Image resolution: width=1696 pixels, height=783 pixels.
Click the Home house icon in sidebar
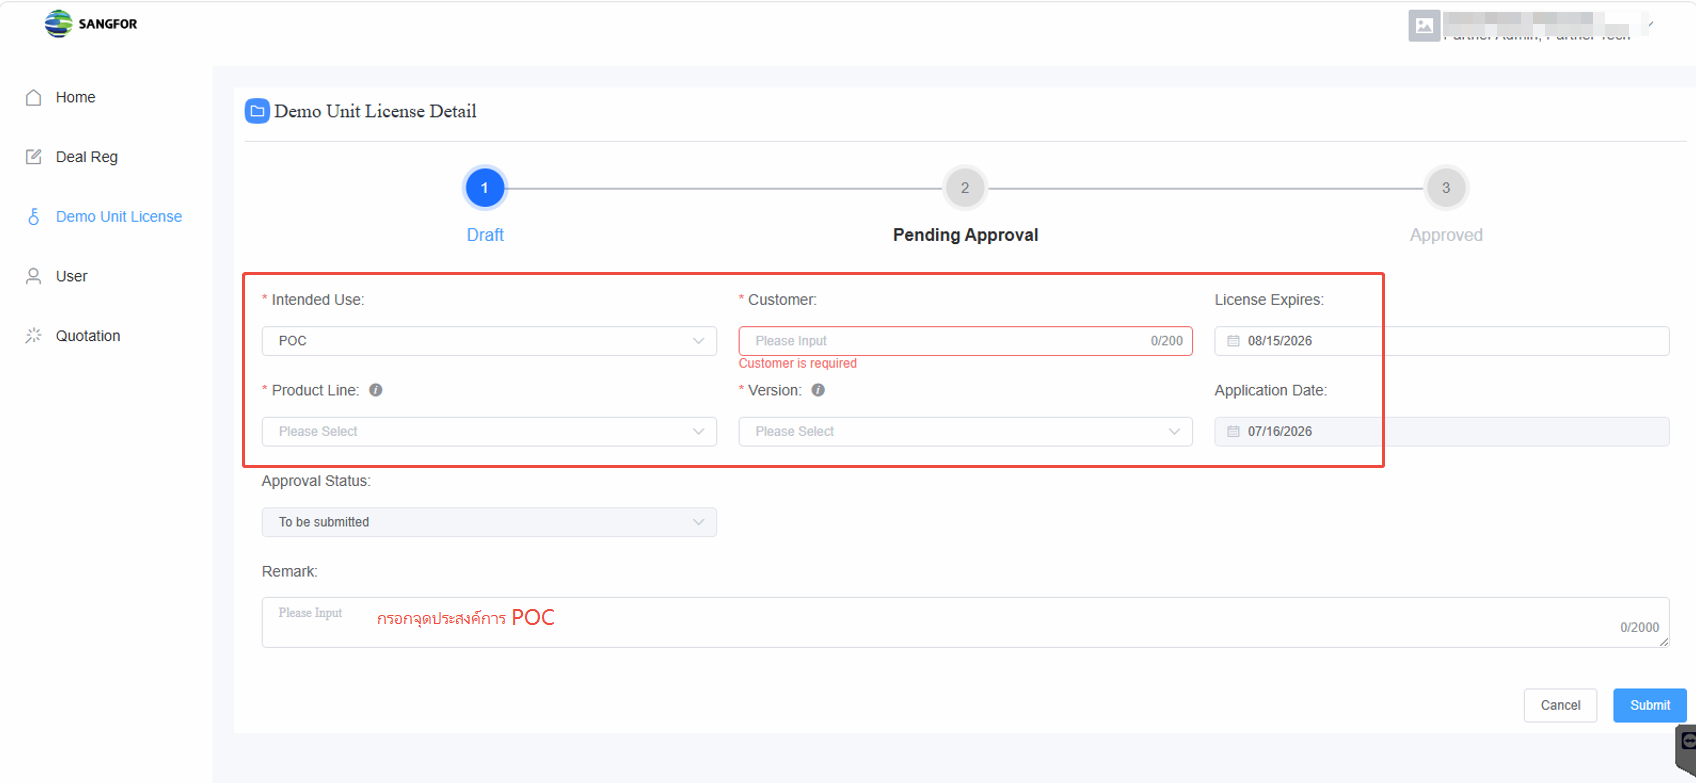click(x=34, y=97)
